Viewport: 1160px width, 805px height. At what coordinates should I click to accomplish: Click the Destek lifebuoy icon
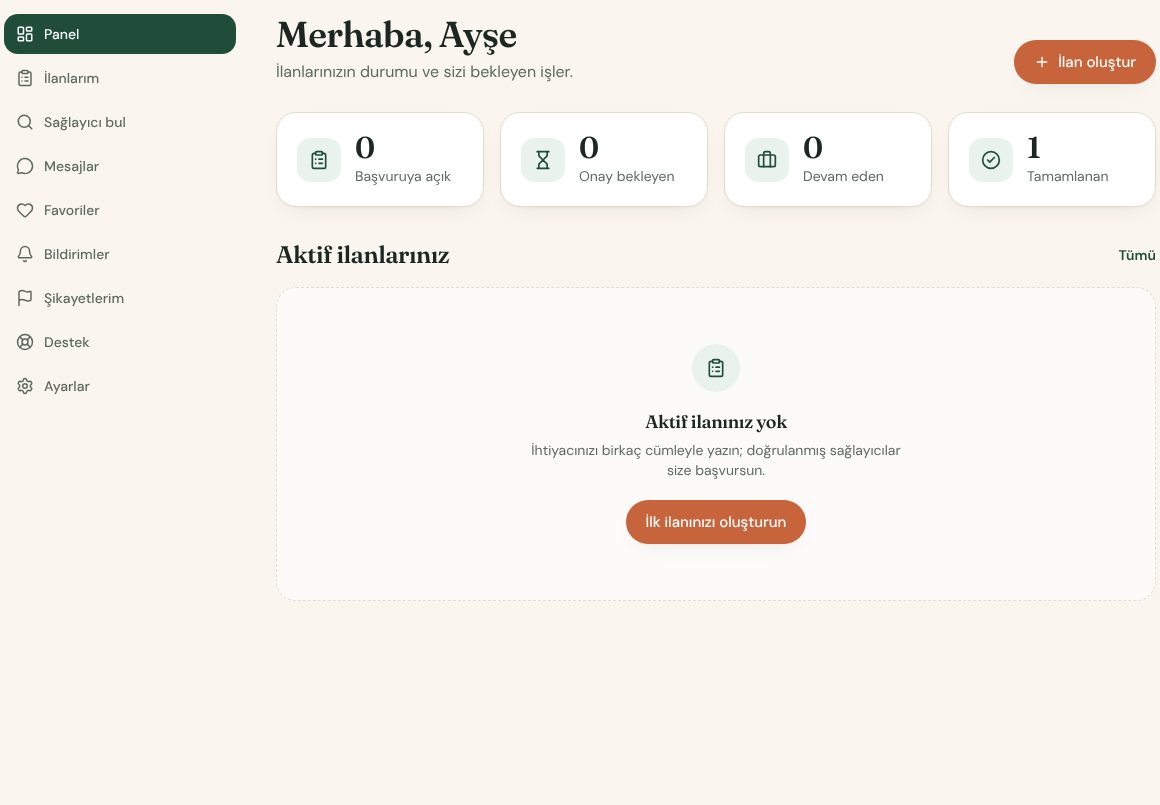25,343
